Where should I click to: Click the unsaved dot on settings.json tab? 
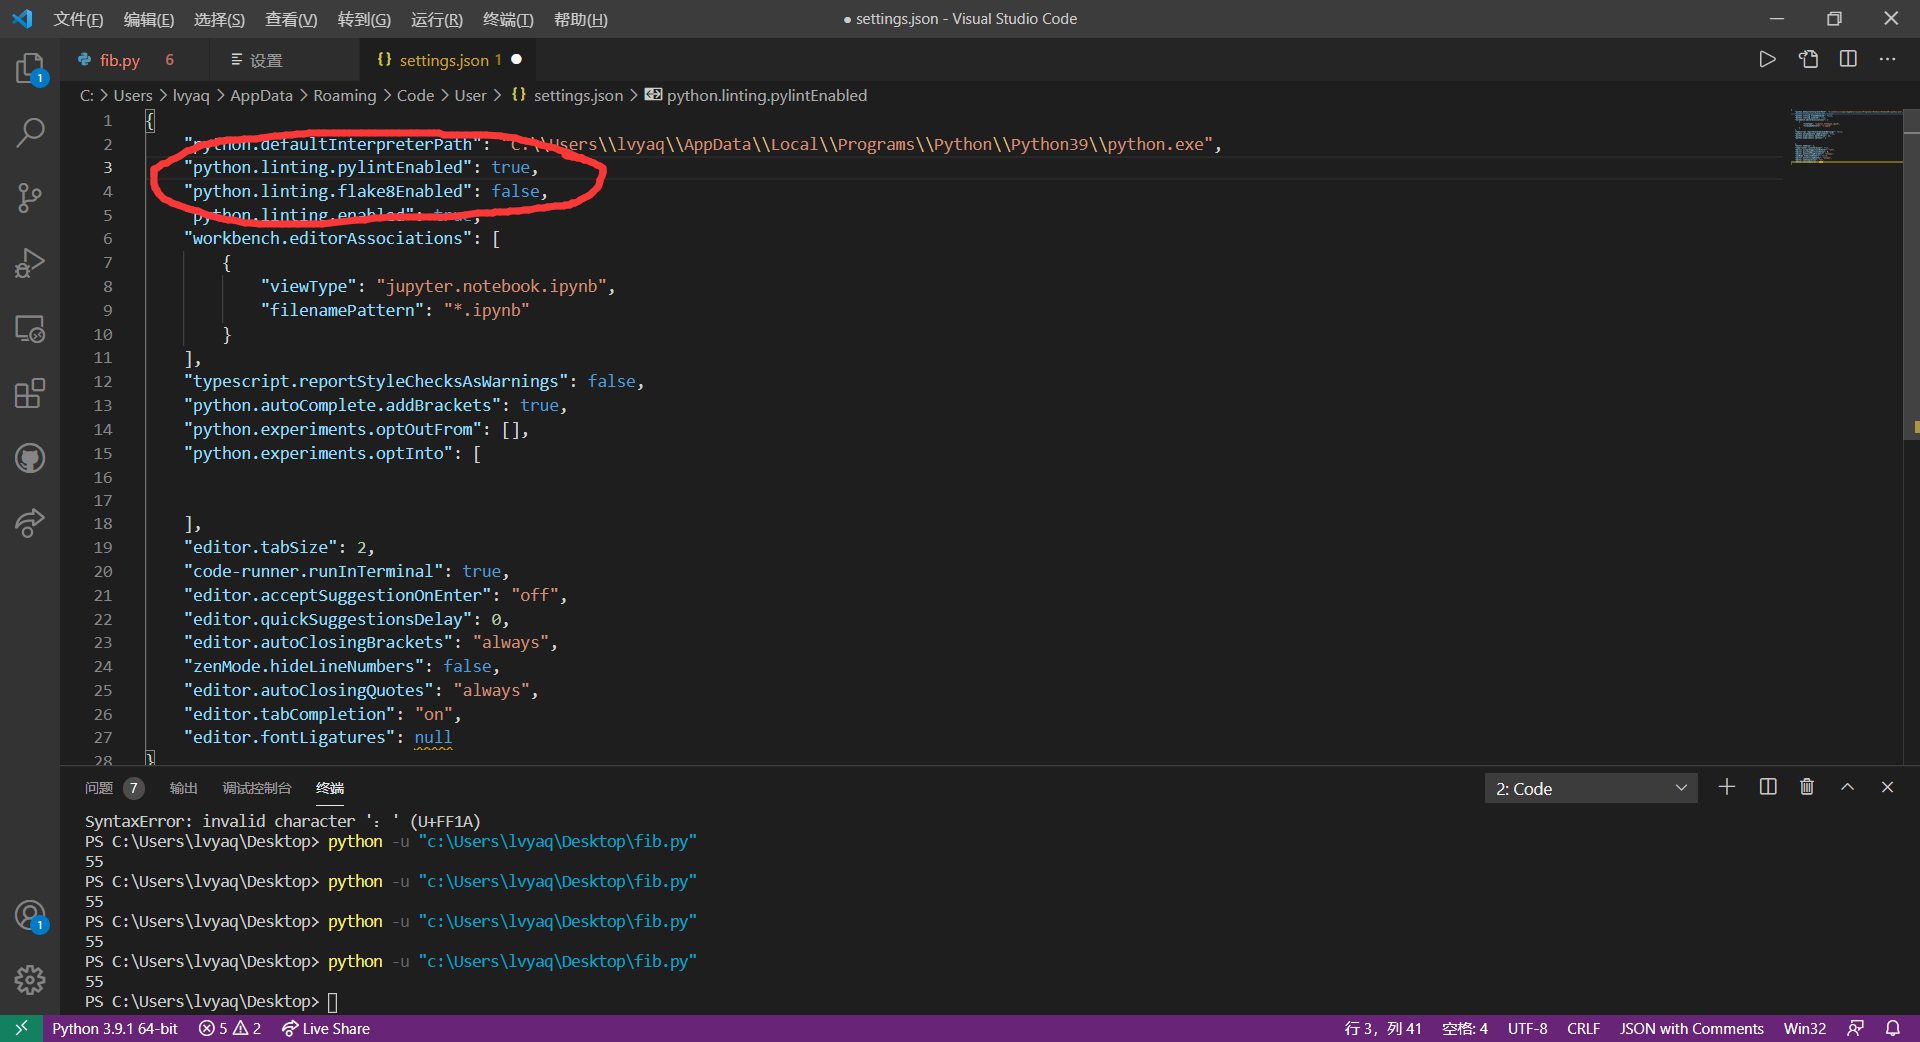[x=517, y=60]
